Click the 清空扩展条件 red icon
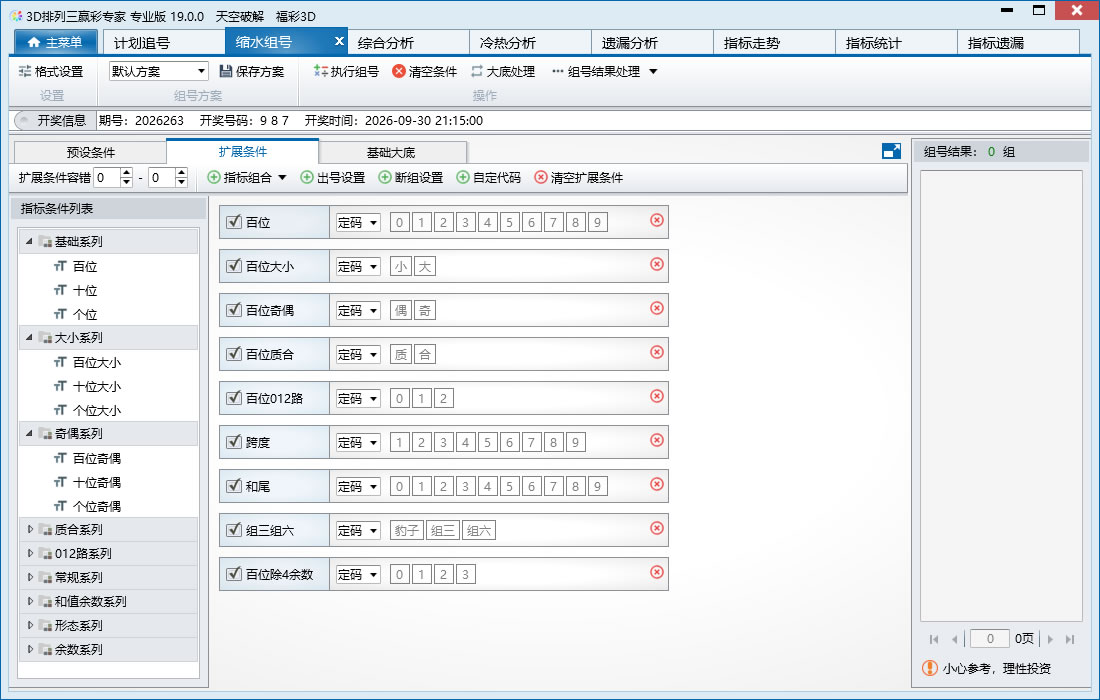The height and width of the screenshot is (700, 1100). click(x=540, y=177)
